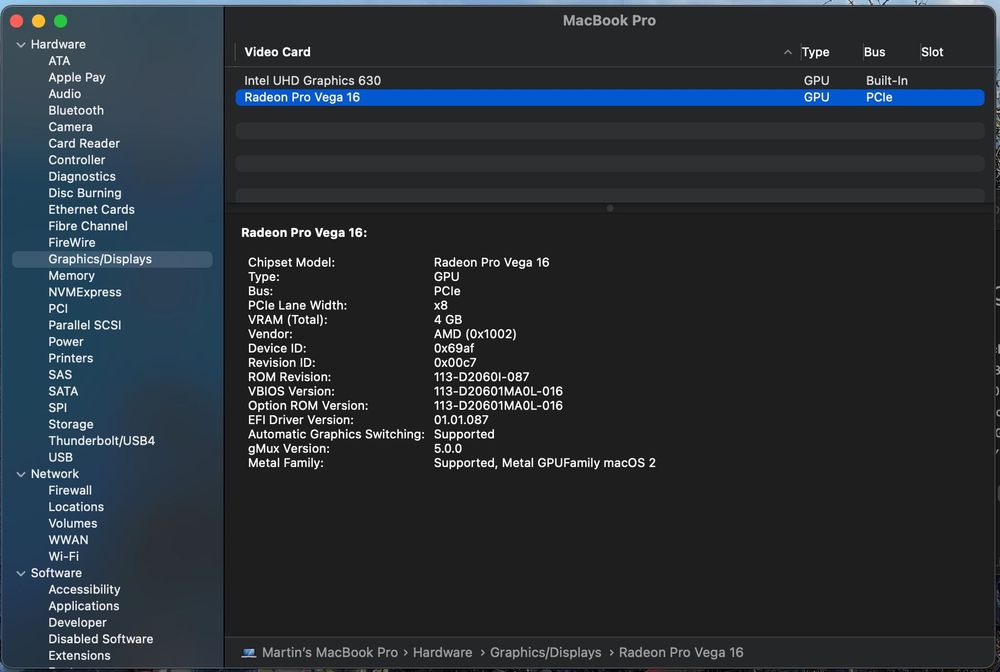The height and width of the screenshot is (672, 1000).
Task: Open Camera in the sidebar
Action: pos(70,128)
